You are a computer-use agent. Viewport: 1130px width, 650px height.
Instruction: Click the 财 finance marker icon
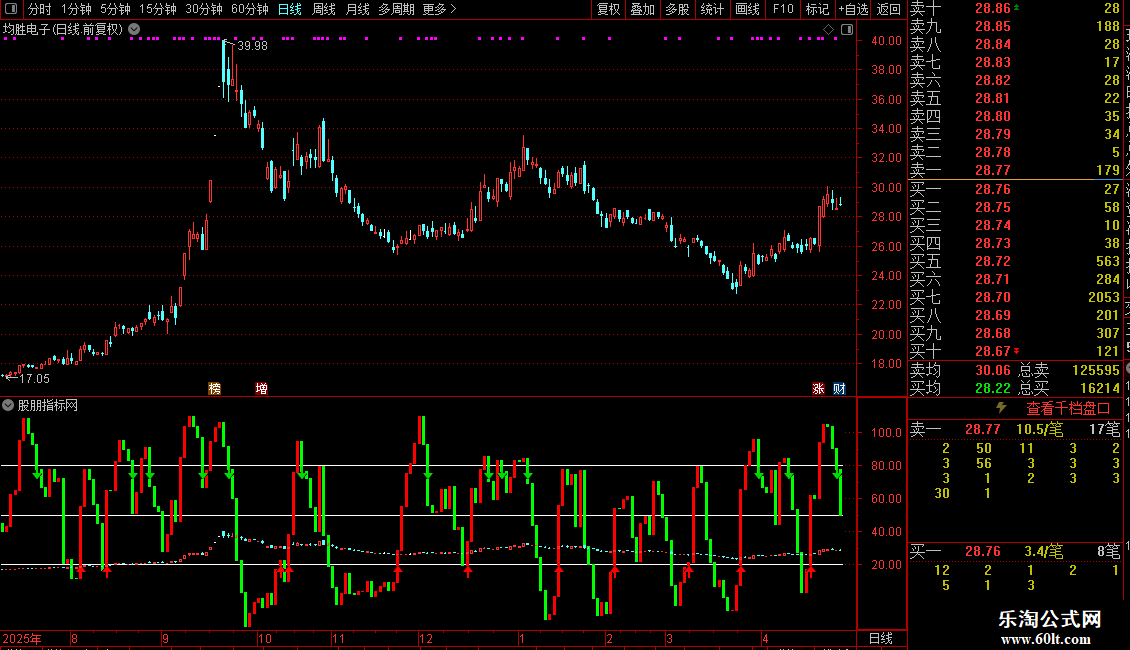point(840,388)
